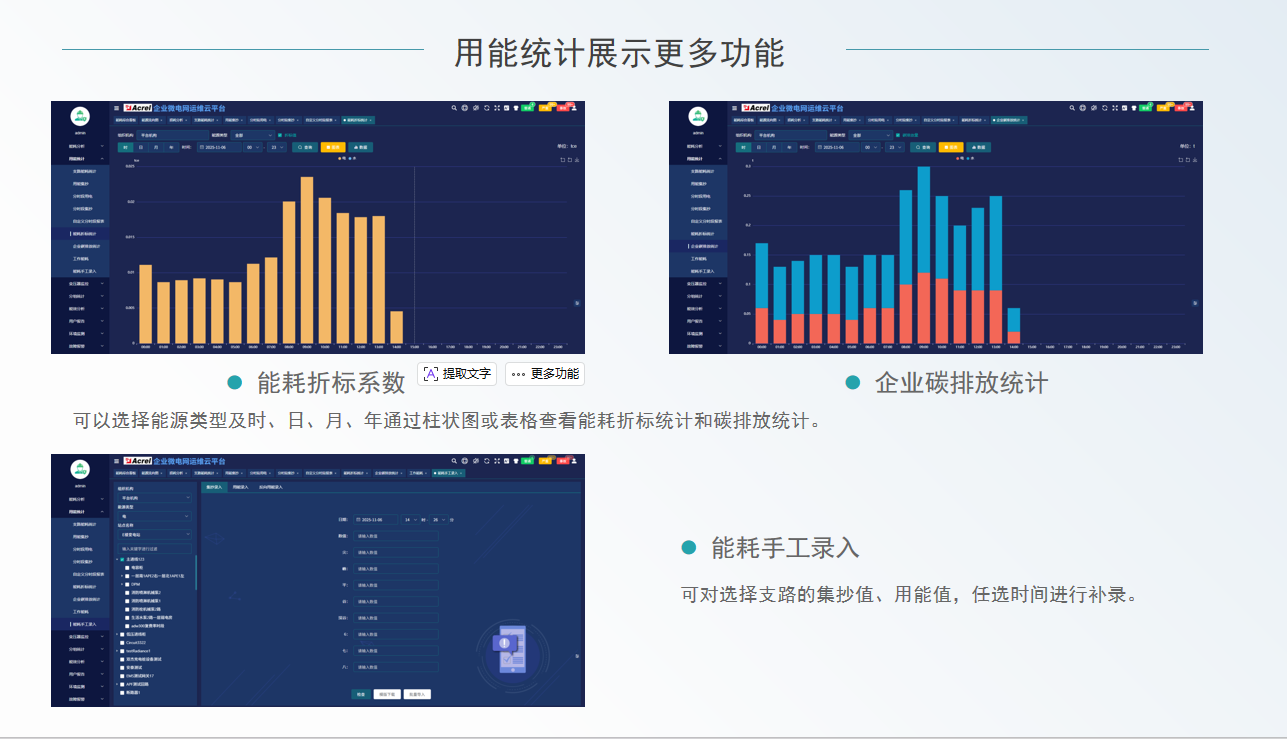Check the Circuit3322 checkbox in the tree
This screenshot has height=739, width=1287.
point(122,642)
